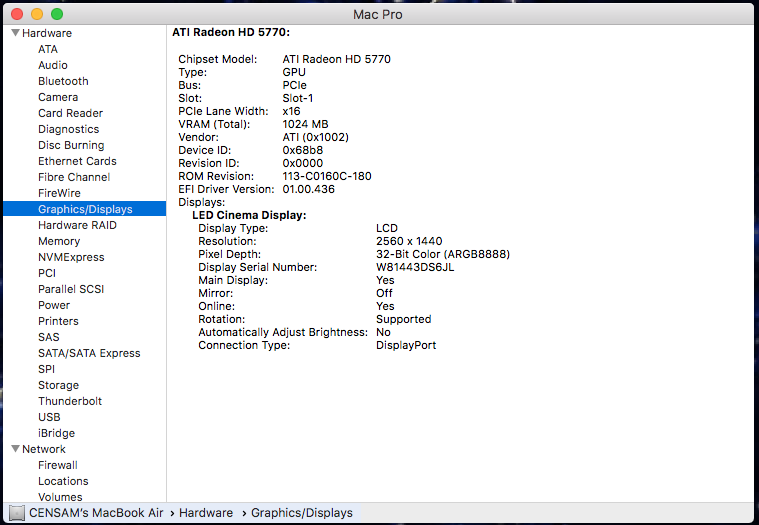Image resolution: width=759 pixels, height=525 pixels.
Task: Select Thunderbolt in the sidebar
Action: click(x=70, y=401)
